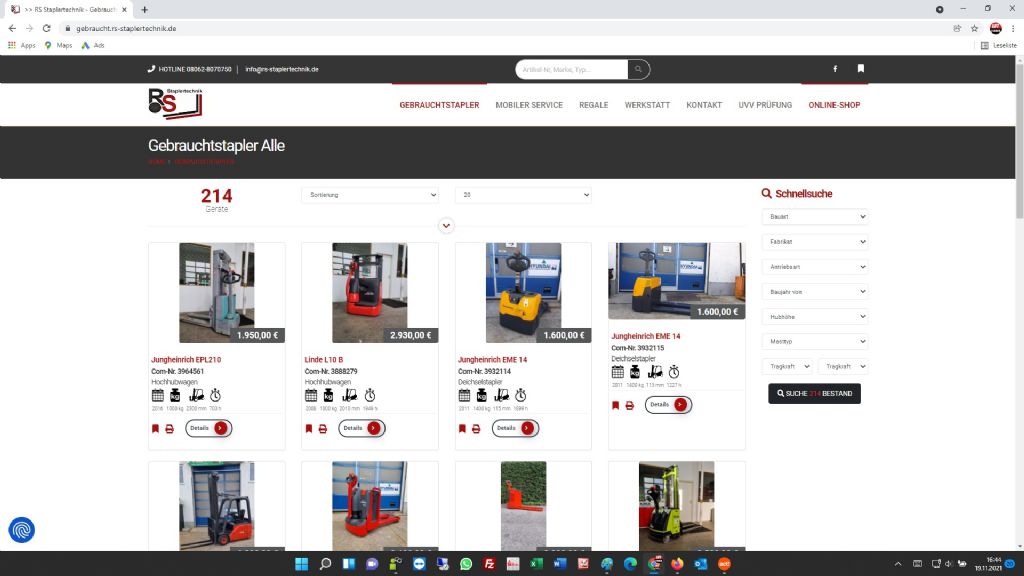Open Details for Jungheinrich EME 14 Com-Nr. 3932115
This screenshot has width=1024, height=576.
click(x=668, y=405)
